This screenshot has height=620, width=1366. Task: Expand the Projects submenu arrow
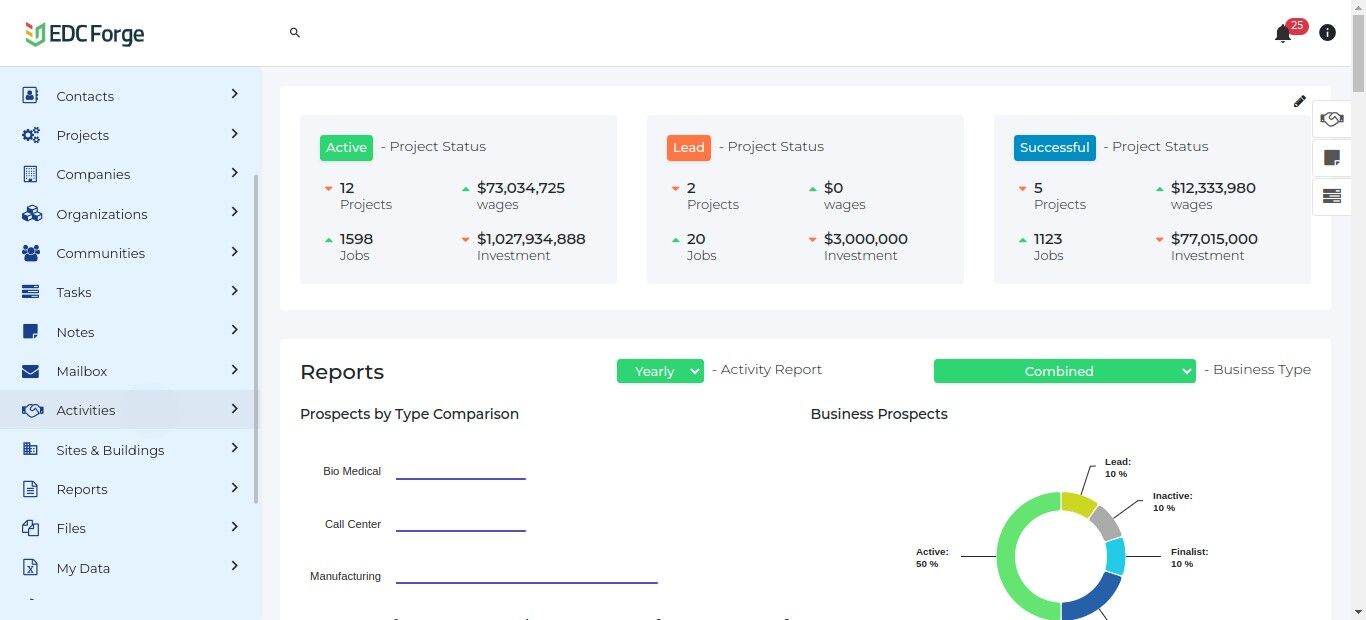[x=234, y=134]
